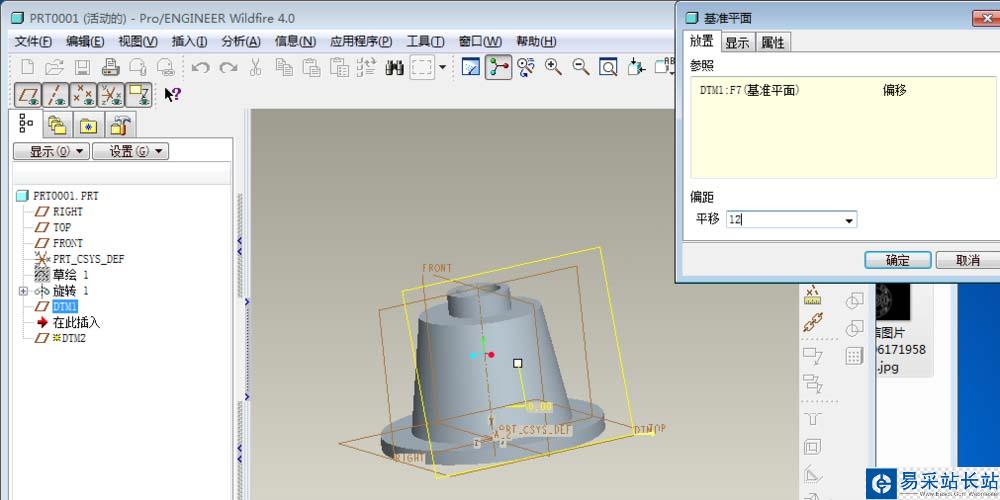
Task: Open the 编辑(E) menu
Action: tap(85, 41)
